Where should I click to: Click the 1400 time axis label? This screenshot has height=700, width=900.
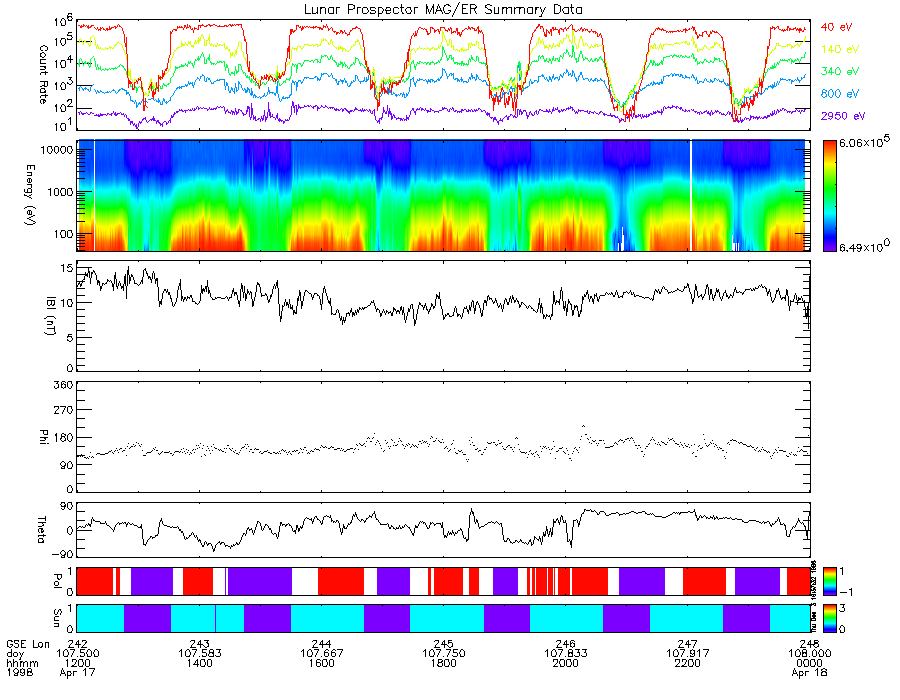(199, 663)
